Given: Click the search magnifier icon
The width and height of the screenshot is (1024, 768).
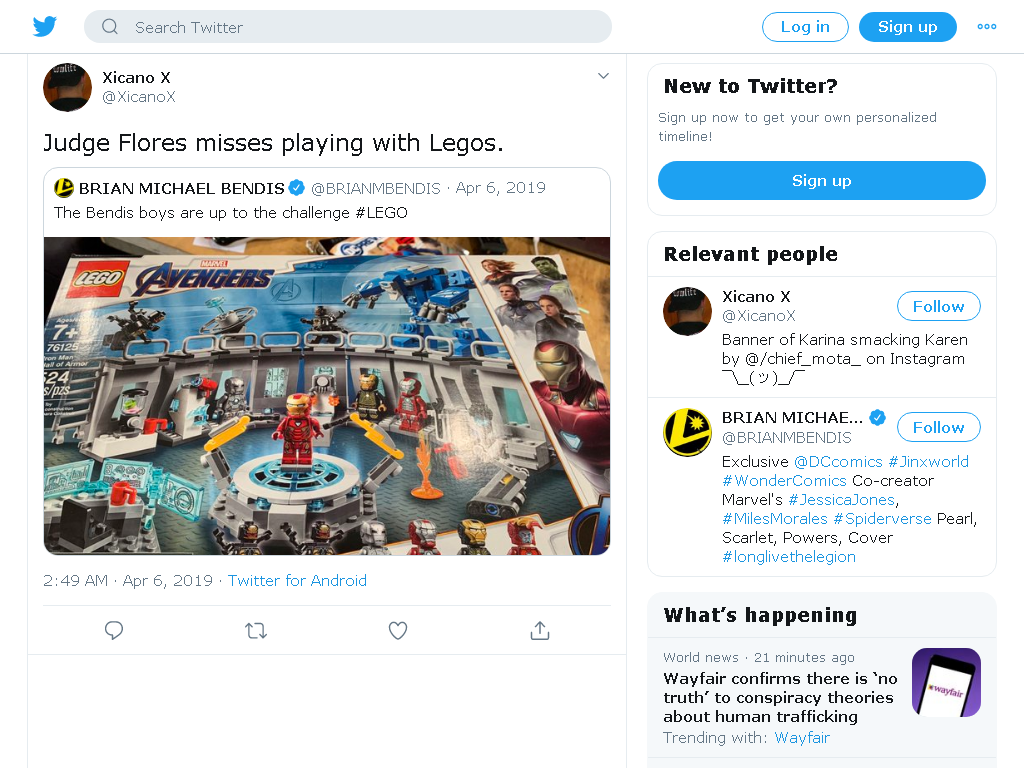Looking at the screenshot, I should pyautogui.click(x=110, y=27).
